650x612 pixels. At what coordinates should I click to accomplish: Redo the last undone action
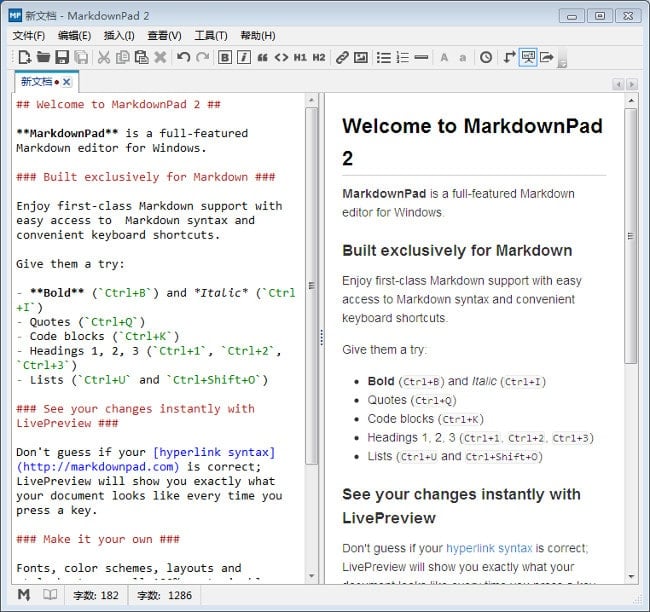(x=202, y=57)
